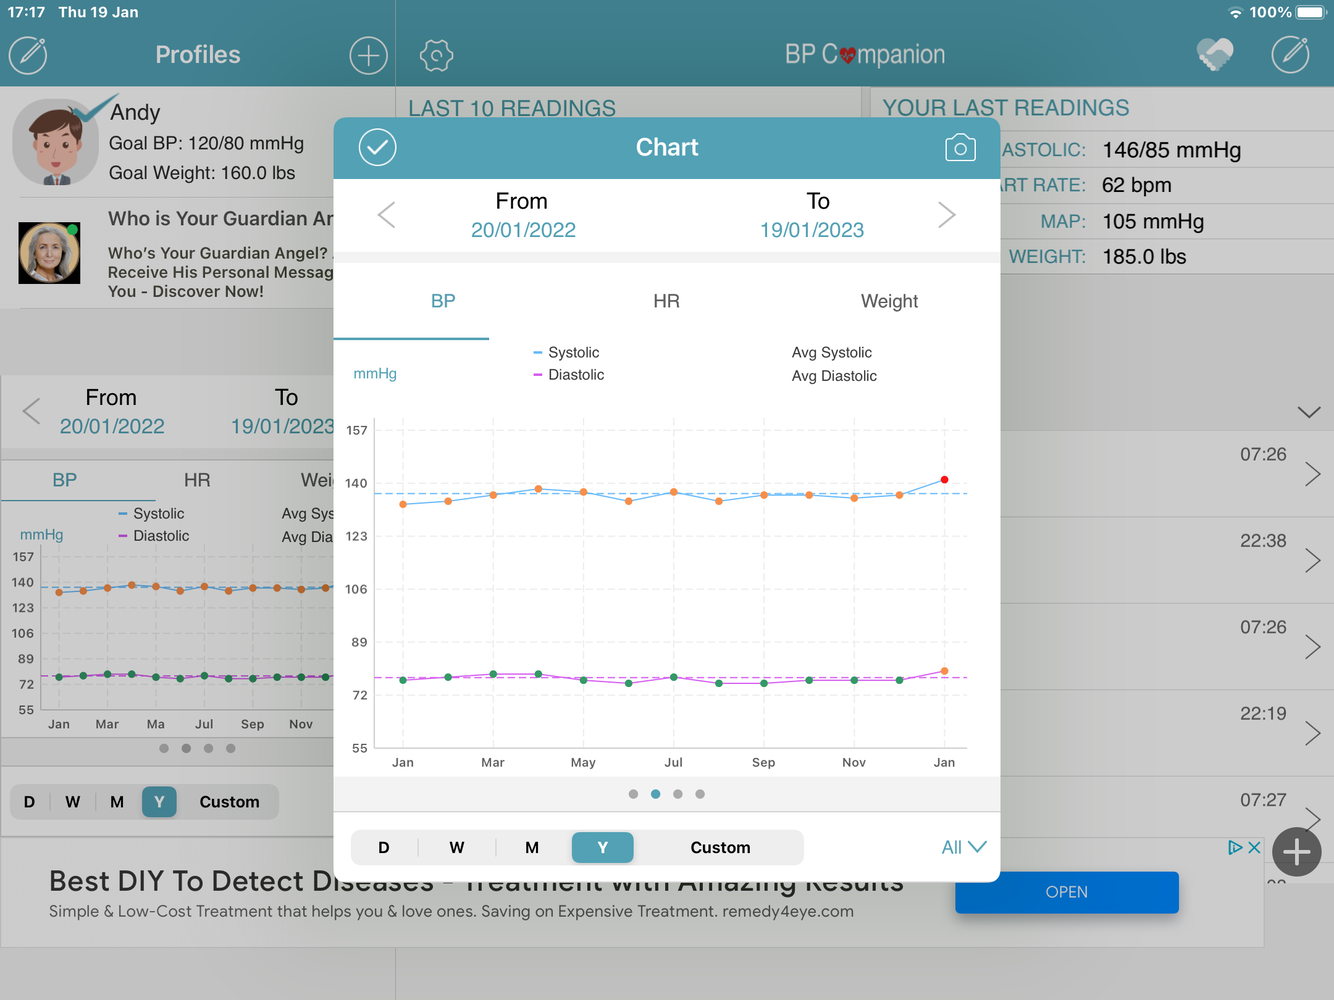Image resolution: width=1334 pixels, height=1000 pixels.
Task: Tap floating add reading plus button
Action: coord(1297,852)
